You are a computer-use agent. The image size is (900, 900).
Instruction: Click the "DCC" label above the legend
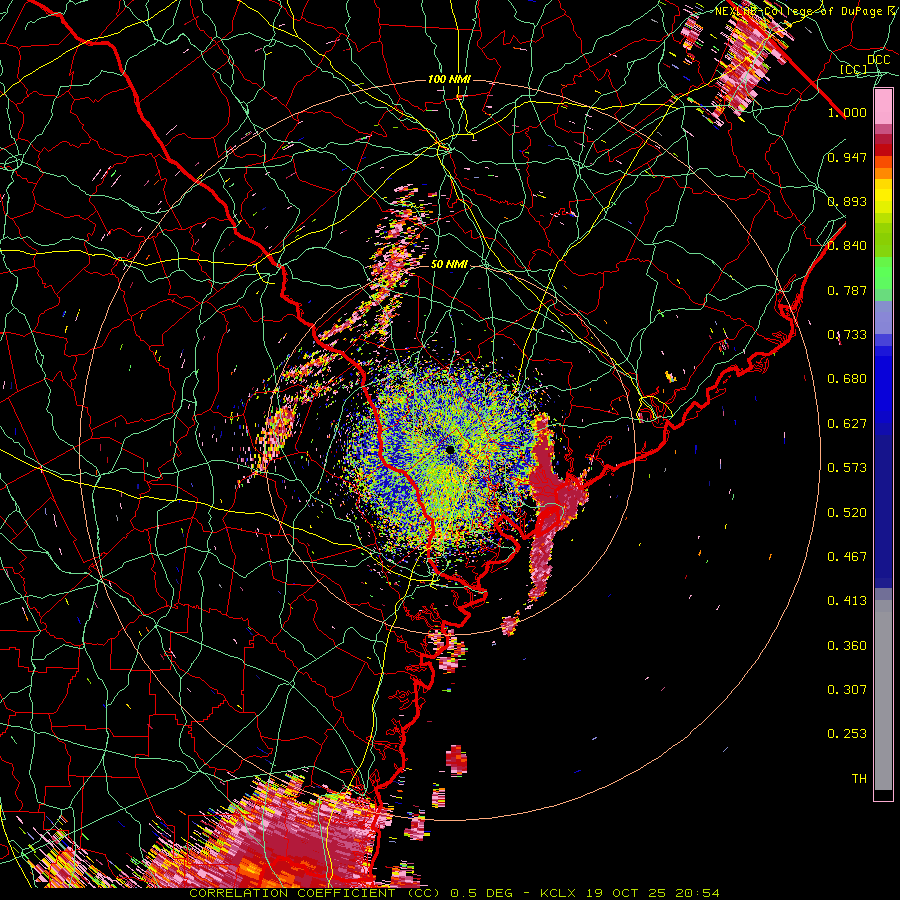[x=878, y=60]
